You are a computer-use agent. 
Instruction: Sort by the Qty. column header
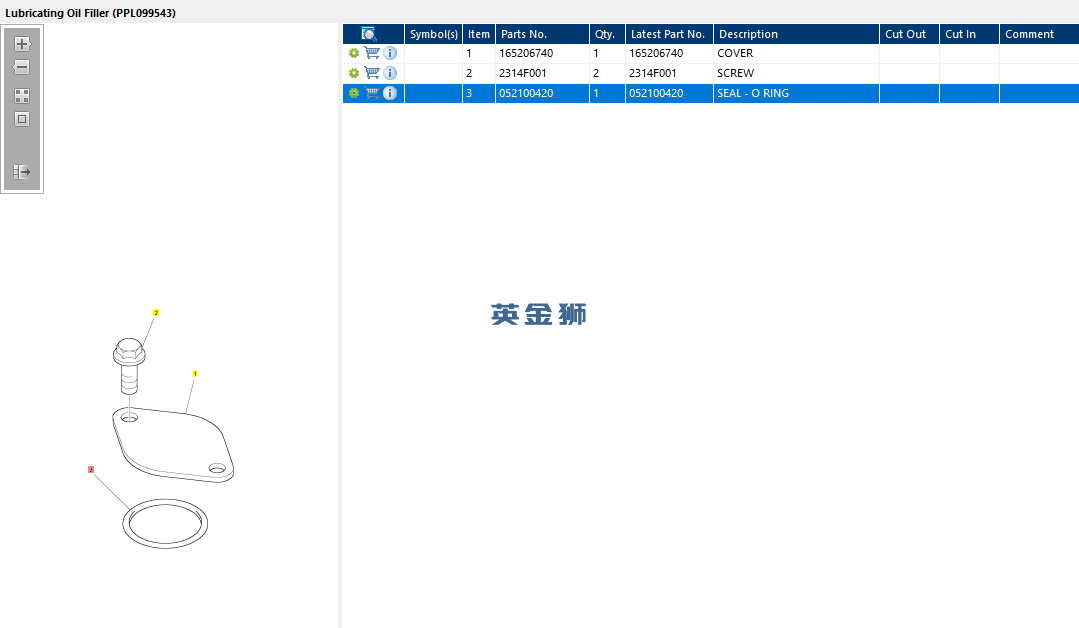click(608, 34)
